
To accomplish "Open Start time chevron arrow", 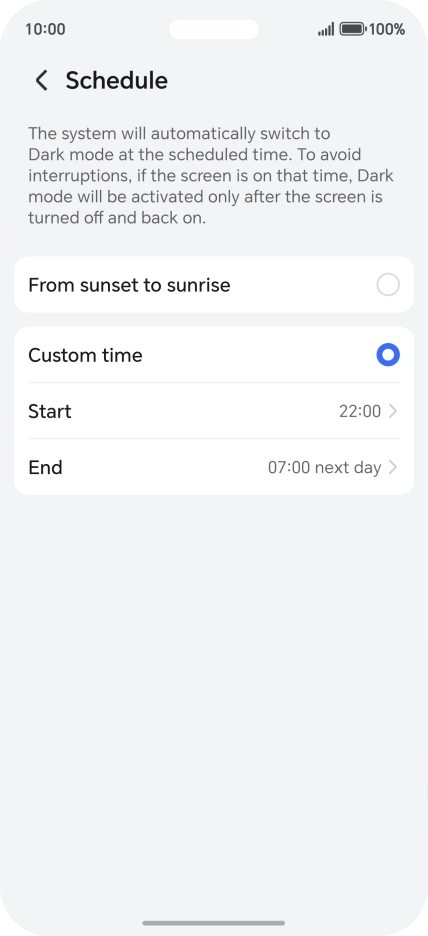I will coord(393,411).
